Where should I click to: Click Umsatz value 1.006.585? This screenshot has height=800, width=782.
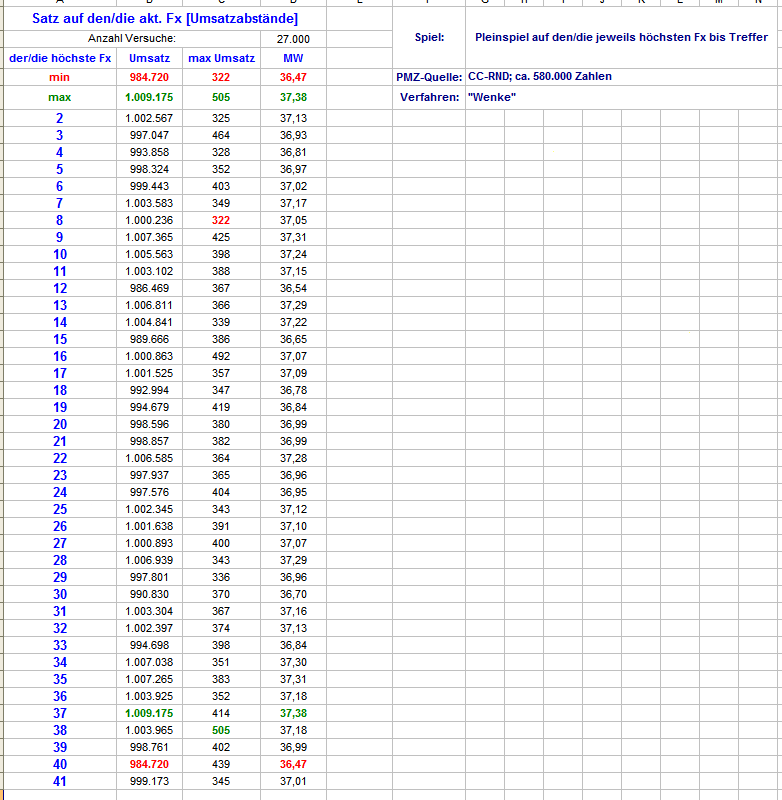149,458
